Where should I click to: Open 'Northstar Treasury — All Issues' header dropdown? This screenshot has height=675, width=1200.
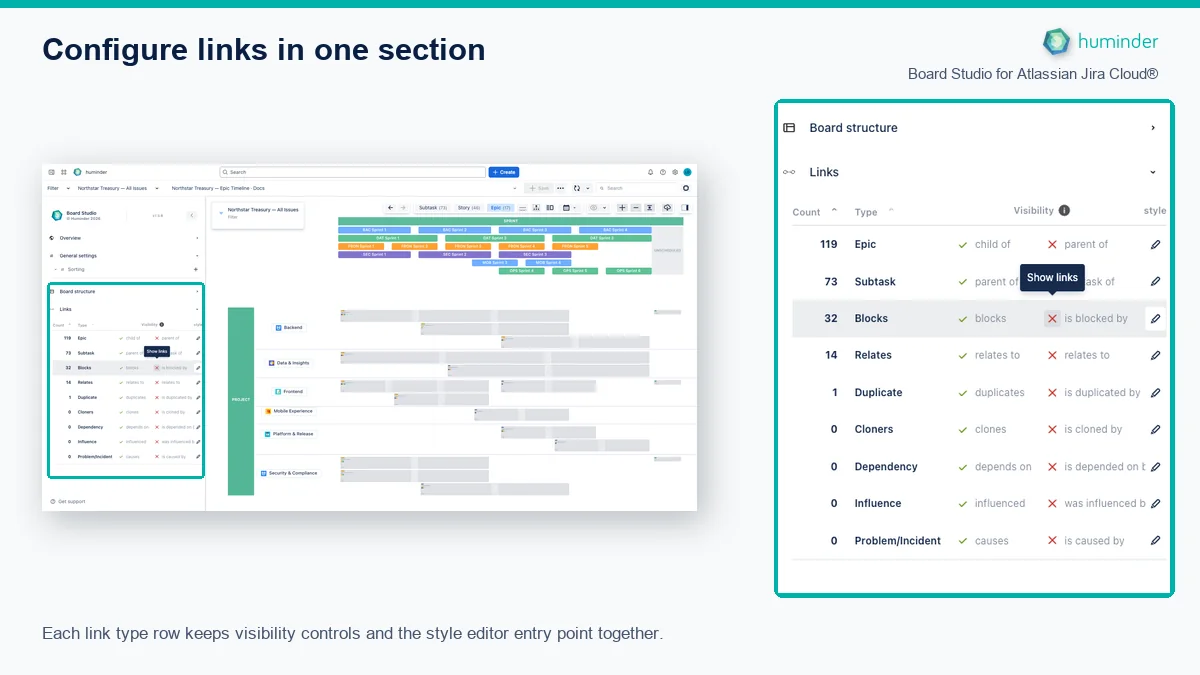119,188
